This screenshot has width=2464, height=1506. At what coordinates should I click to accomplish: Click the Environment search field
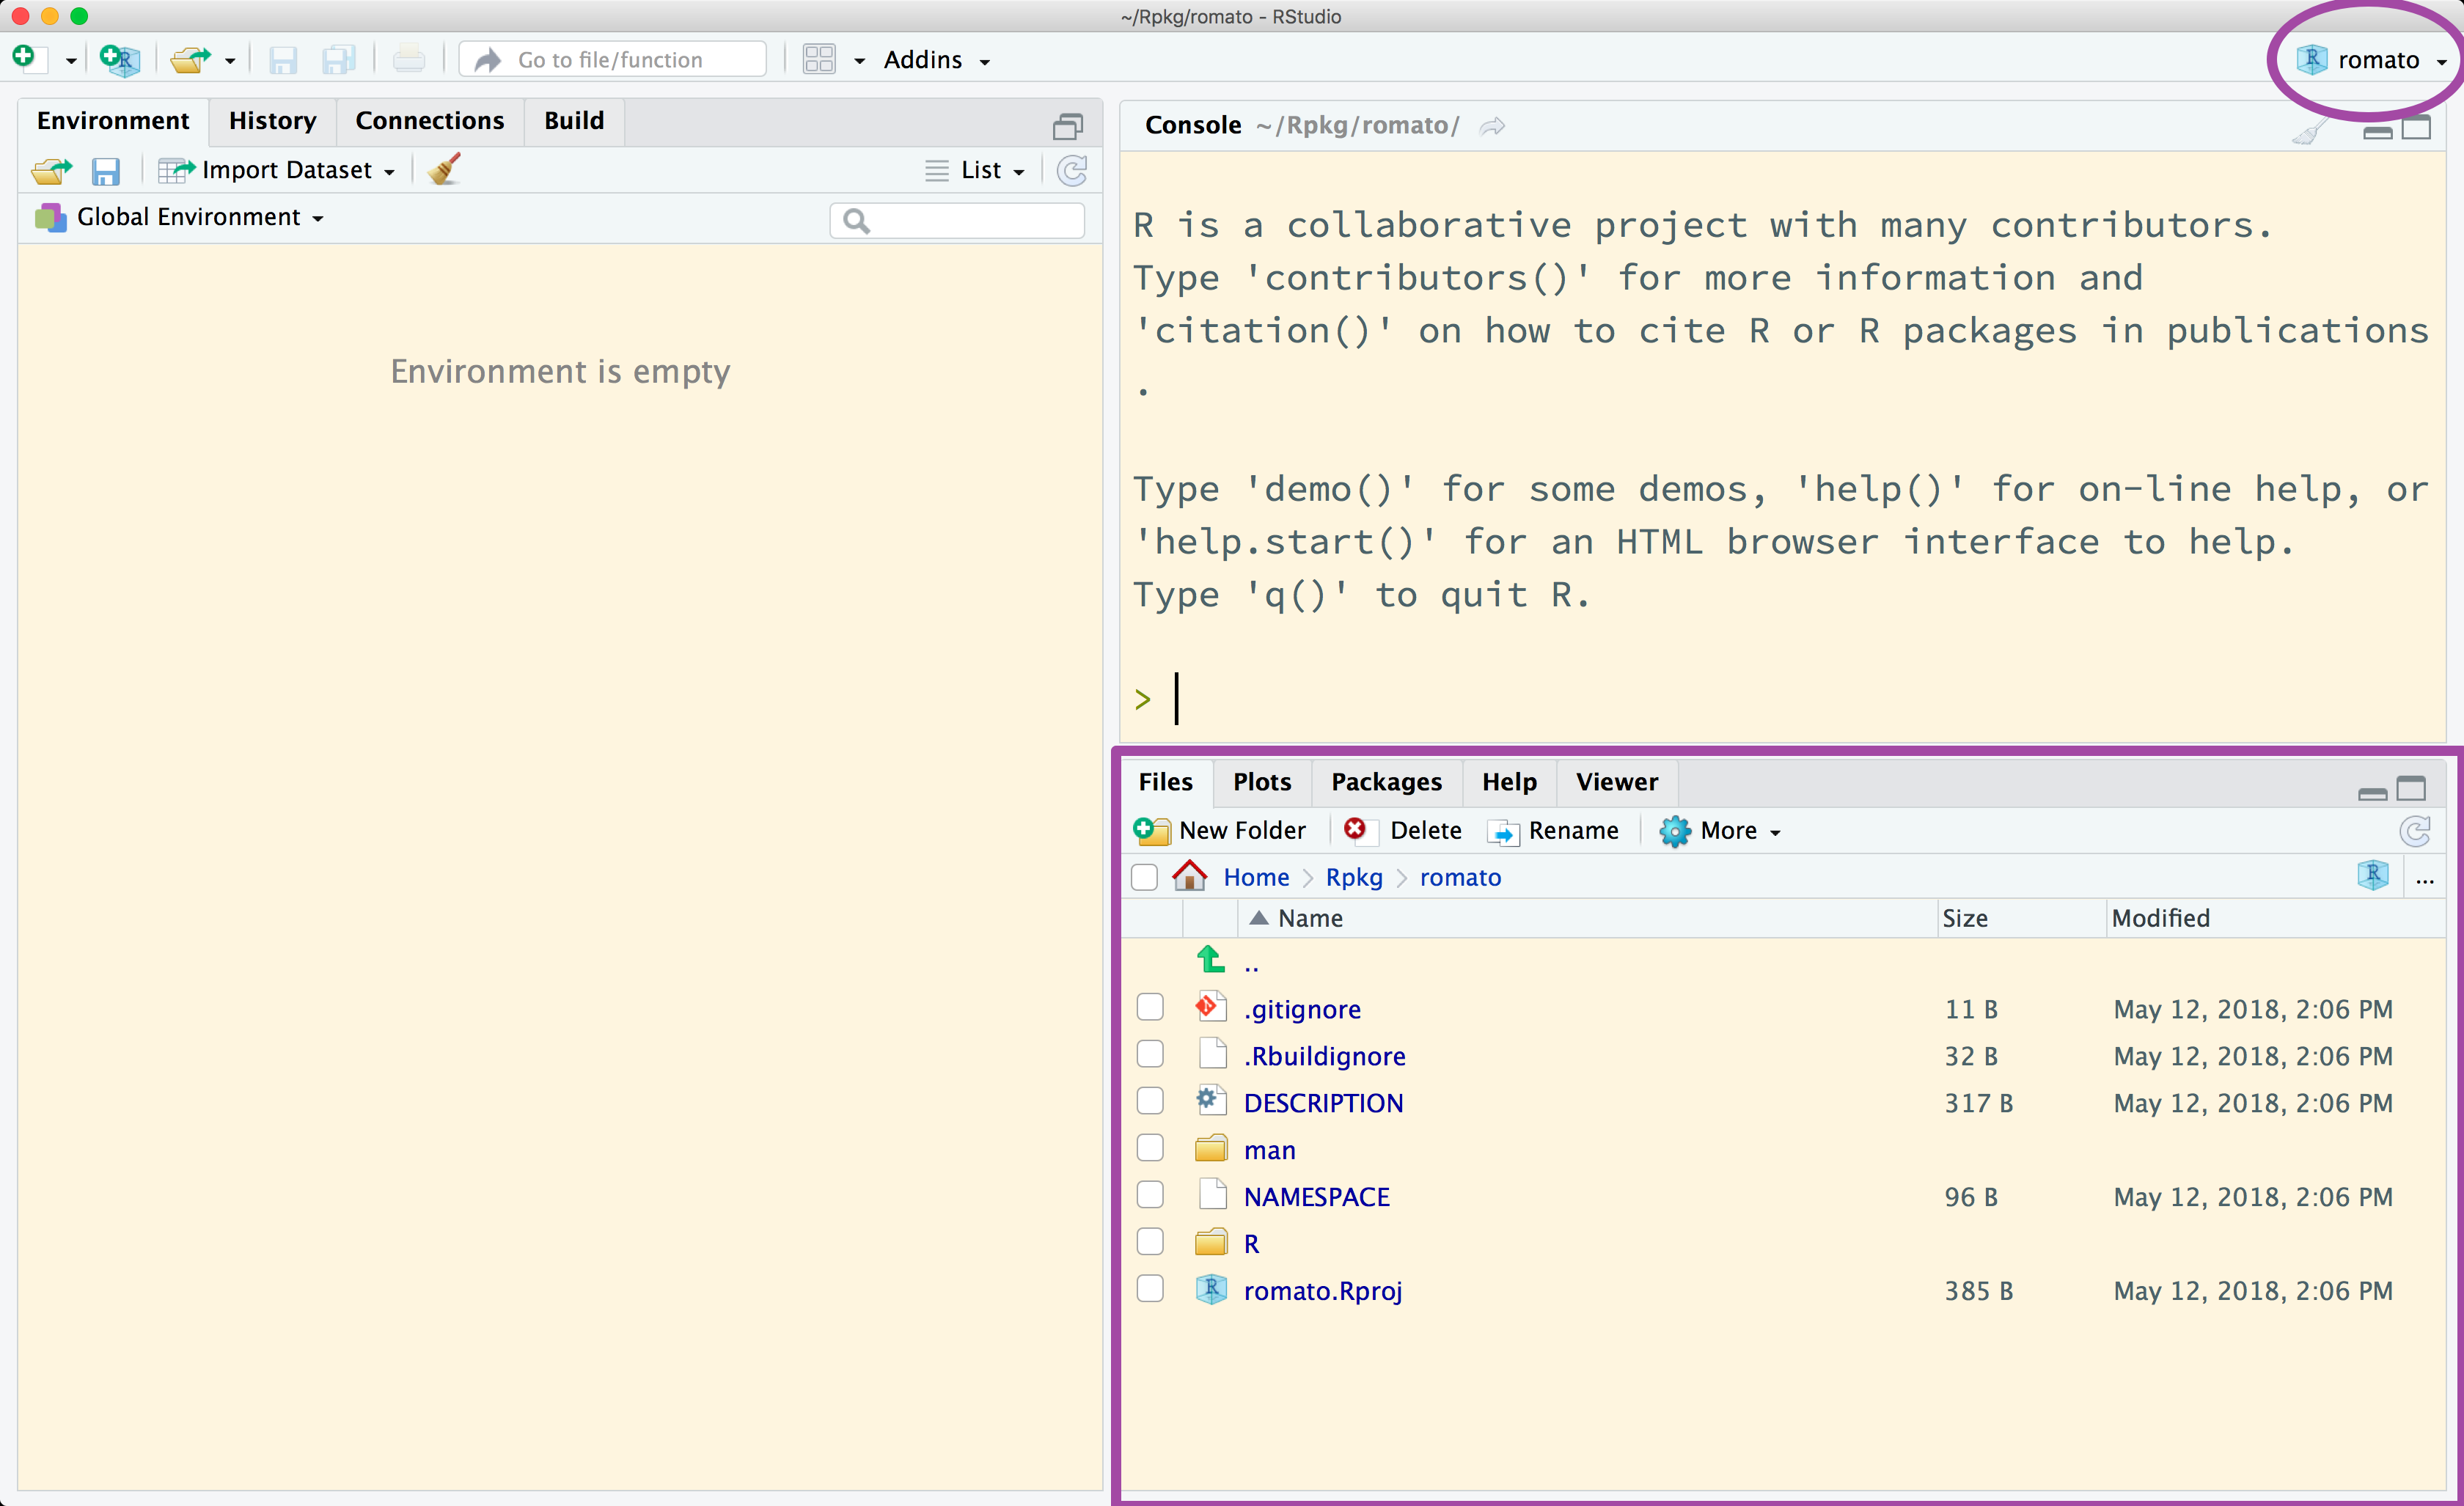(957, 220)
